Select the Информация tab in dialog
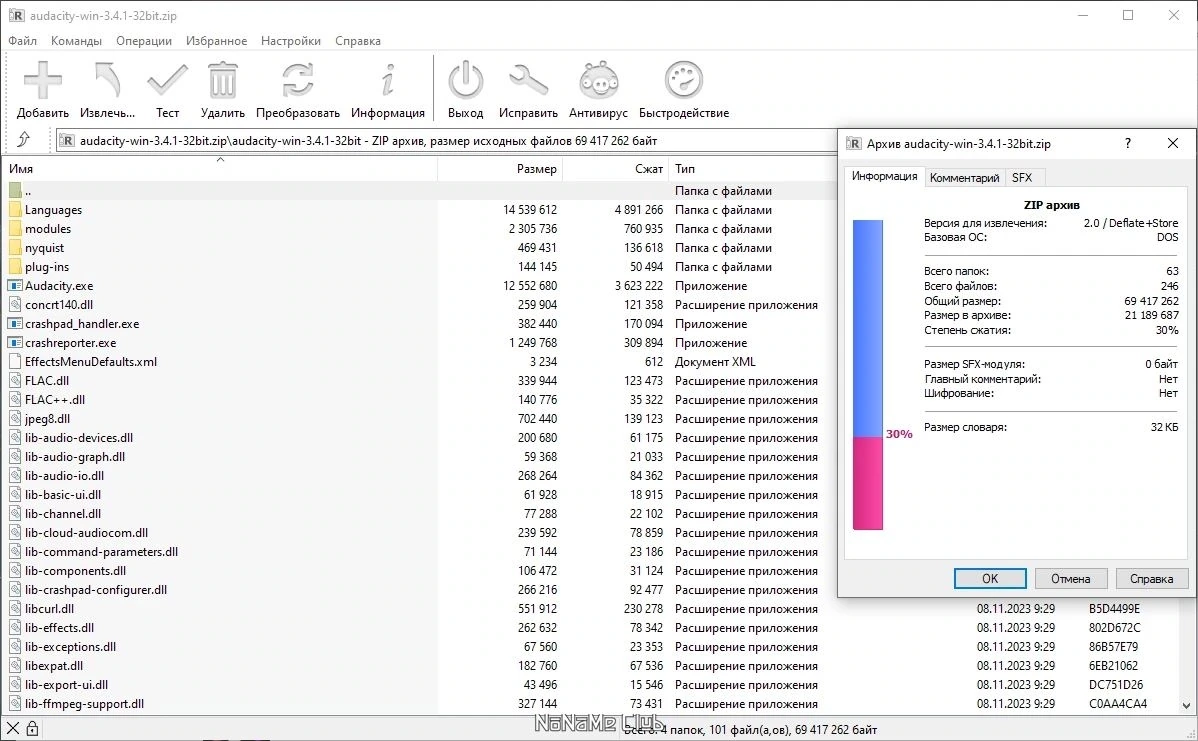The width and height of the screenshot is (1198, 741). (x=885, y=176)
